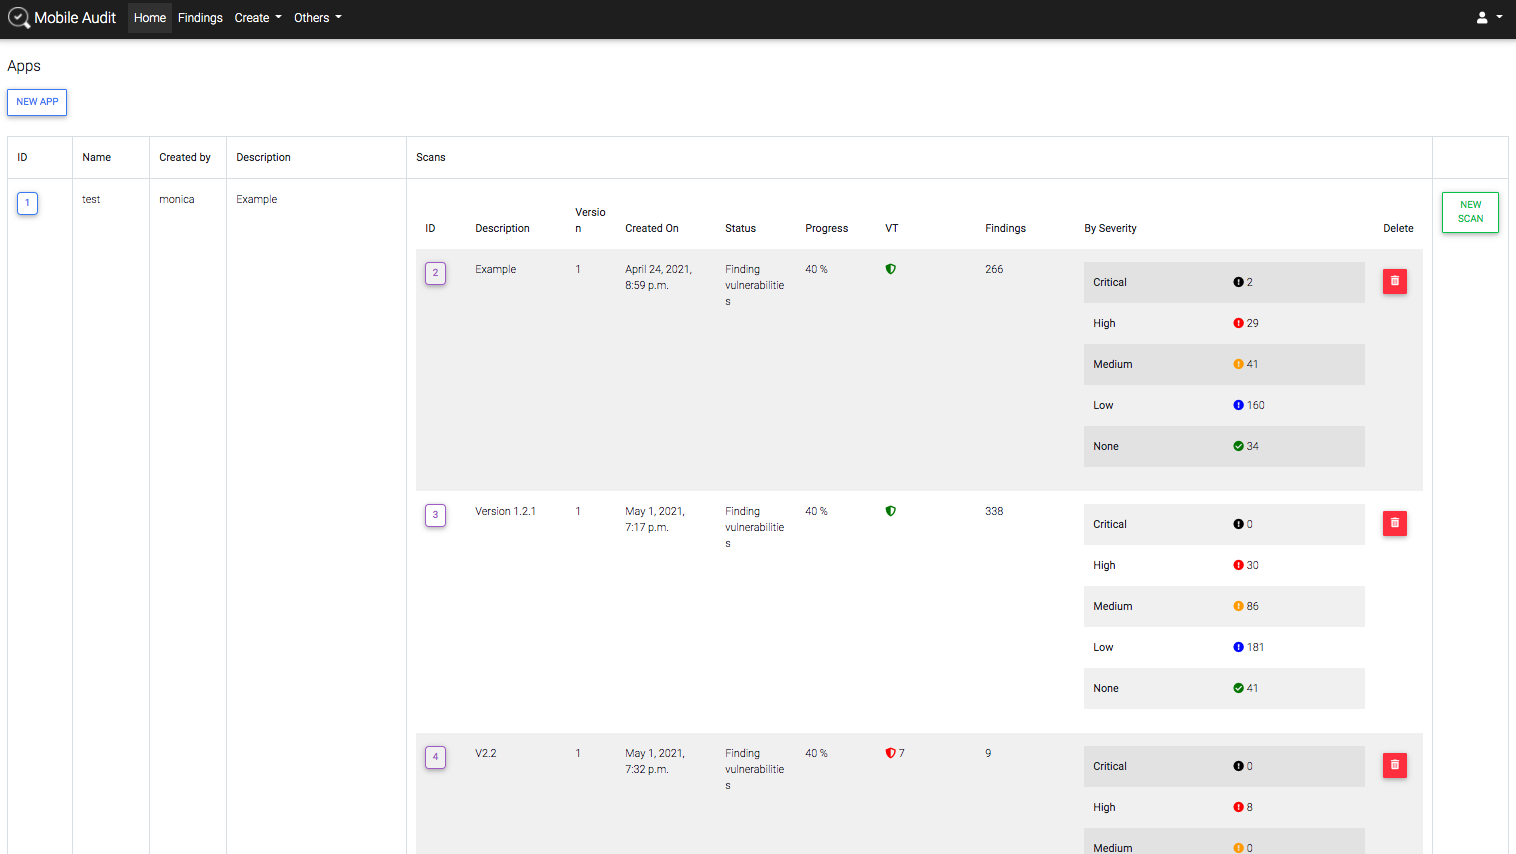Click 'May 1, 2021, 7:32 p.m.' date
This screenshot has width=1516, height=854.
point(655,761)
